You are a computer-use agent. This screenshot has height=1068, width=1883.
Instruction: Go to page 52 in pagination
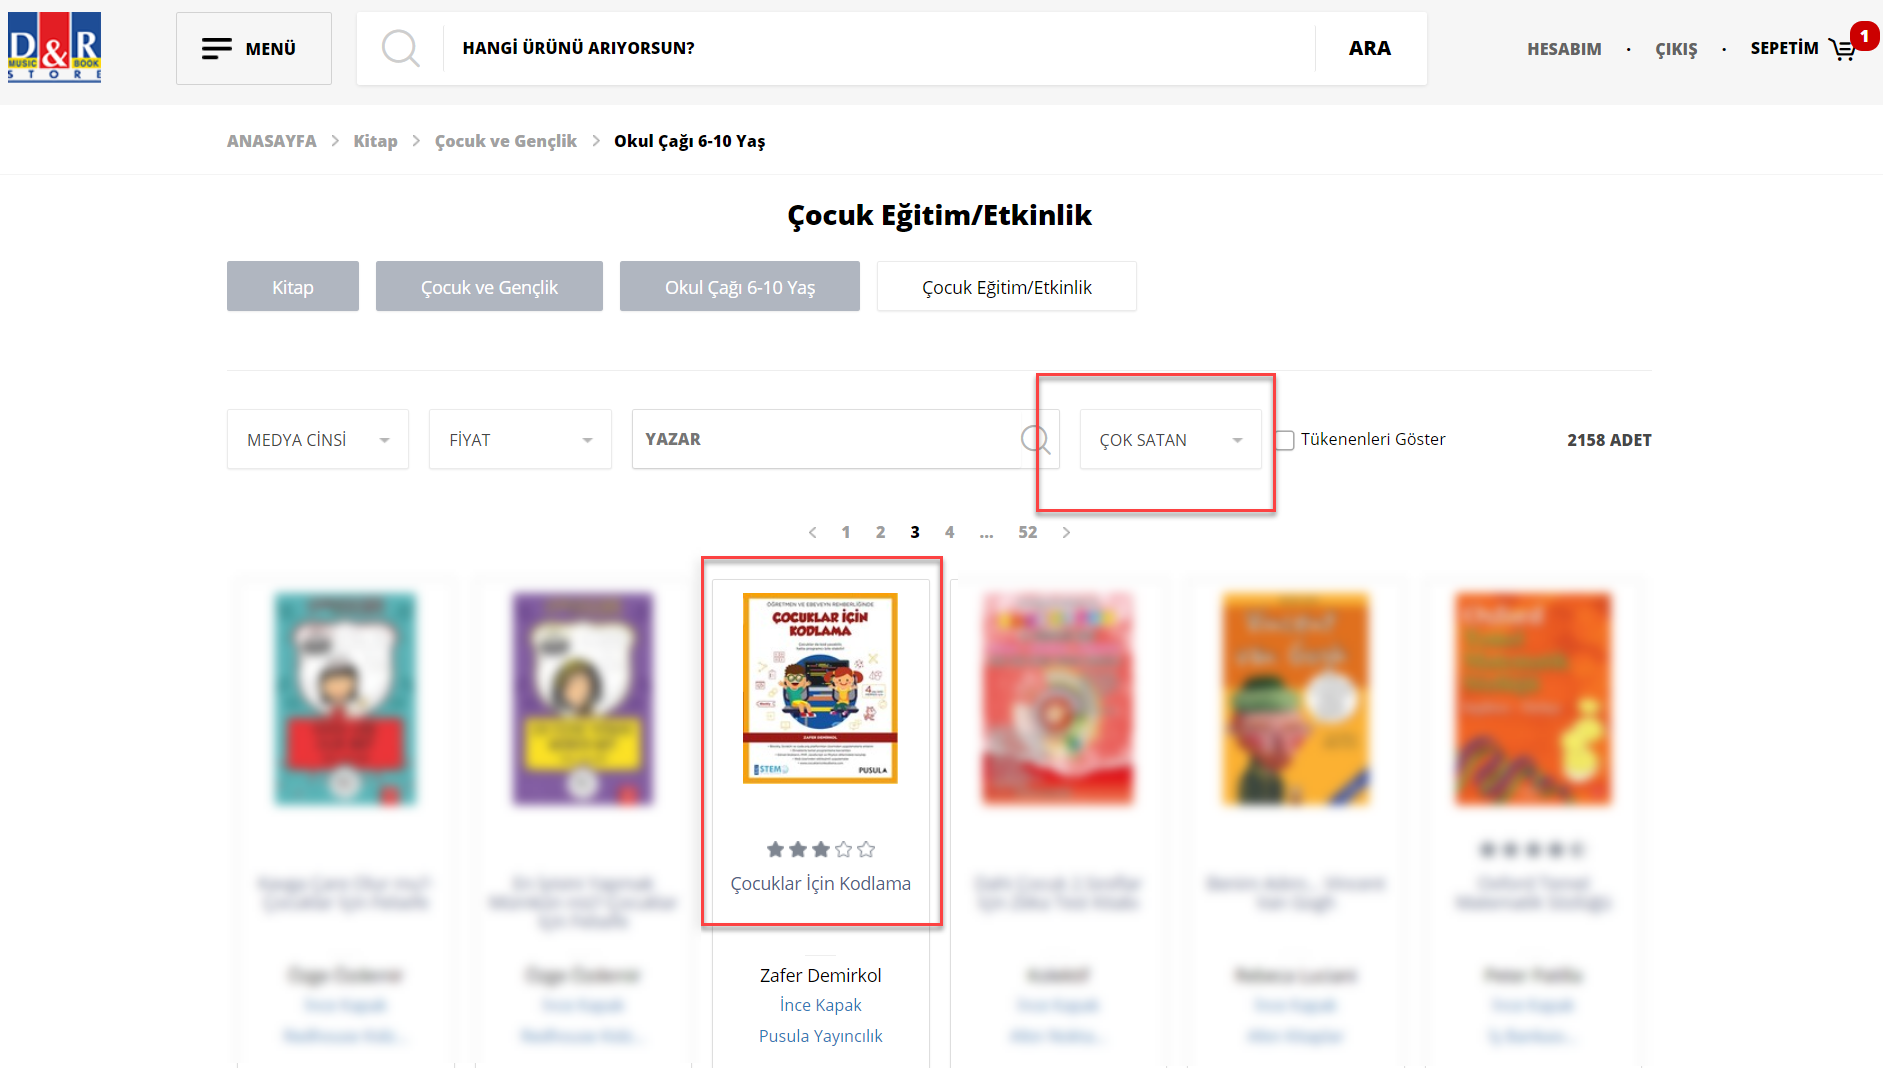tap(1028, 532)
